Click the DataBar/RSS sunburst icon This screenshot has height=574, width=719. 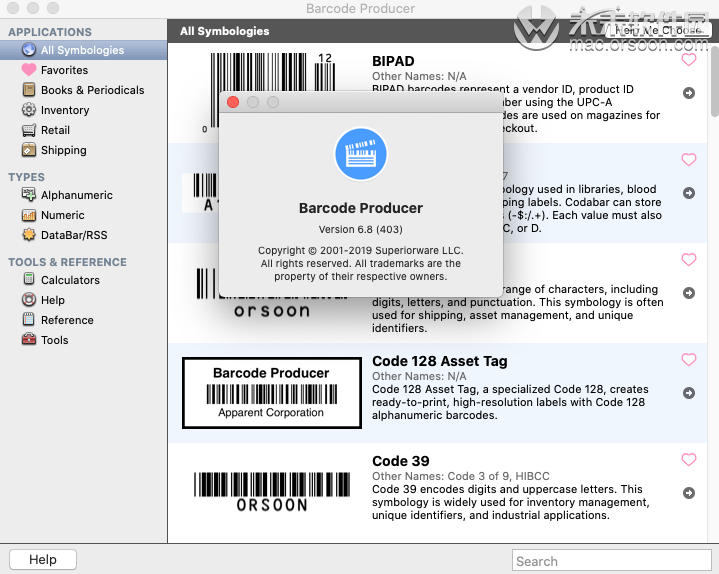click(29, 234)
